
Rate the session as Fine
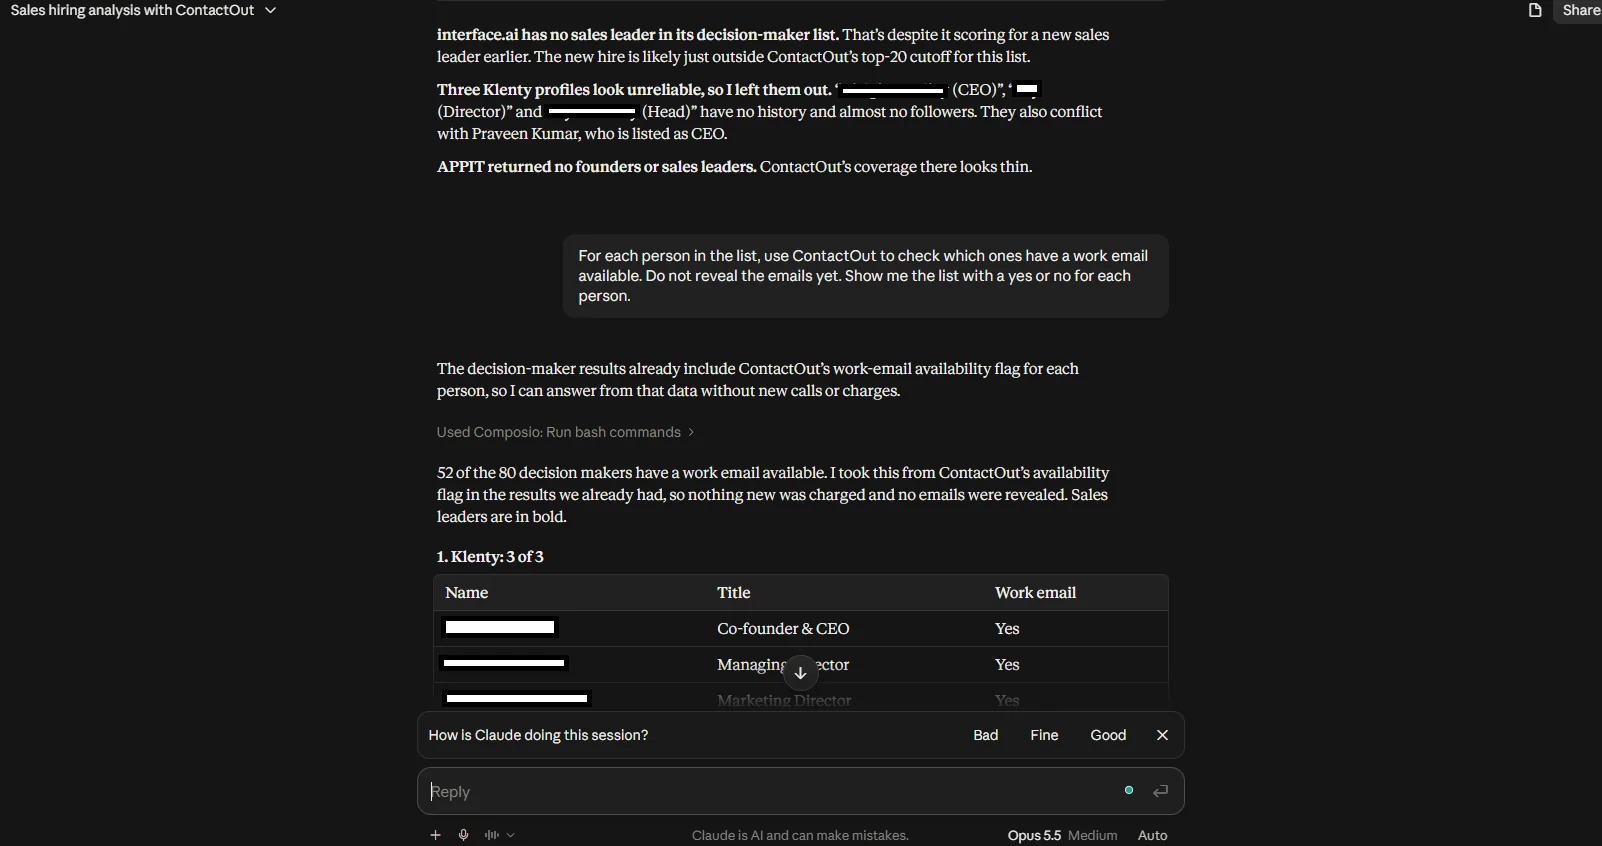tap(1044, 735)
